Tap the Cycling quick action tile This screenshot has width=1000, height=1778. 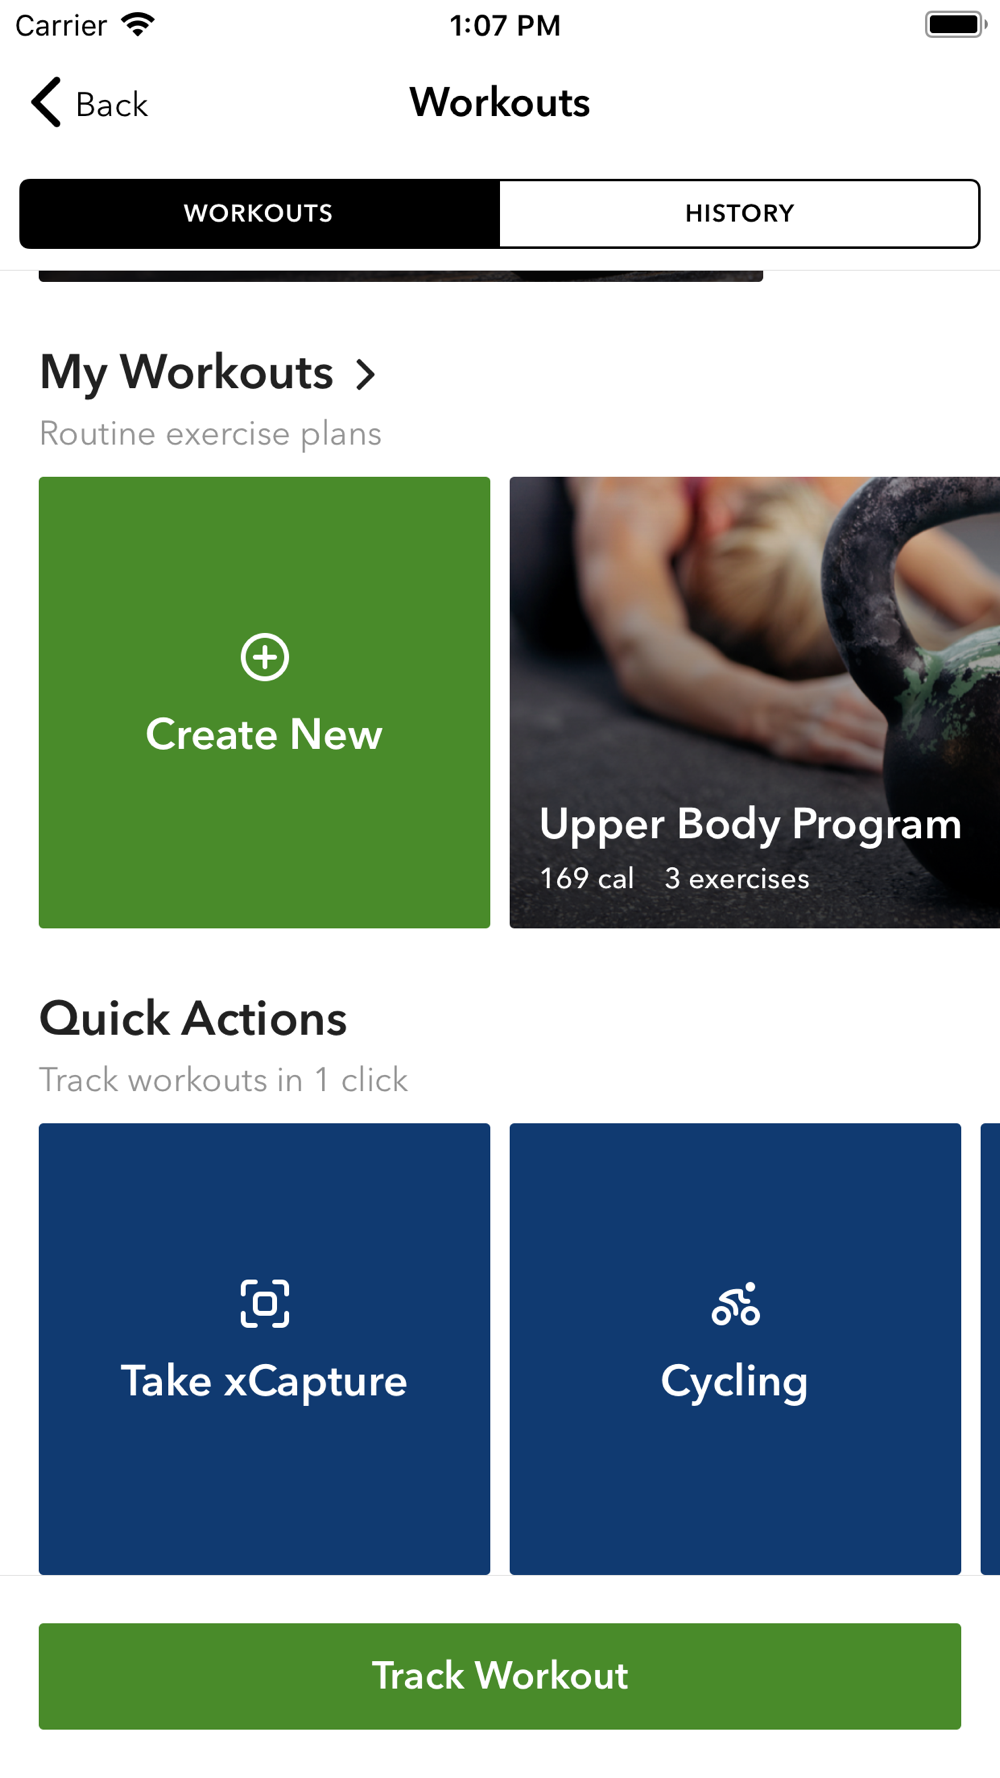[735, 1348]
